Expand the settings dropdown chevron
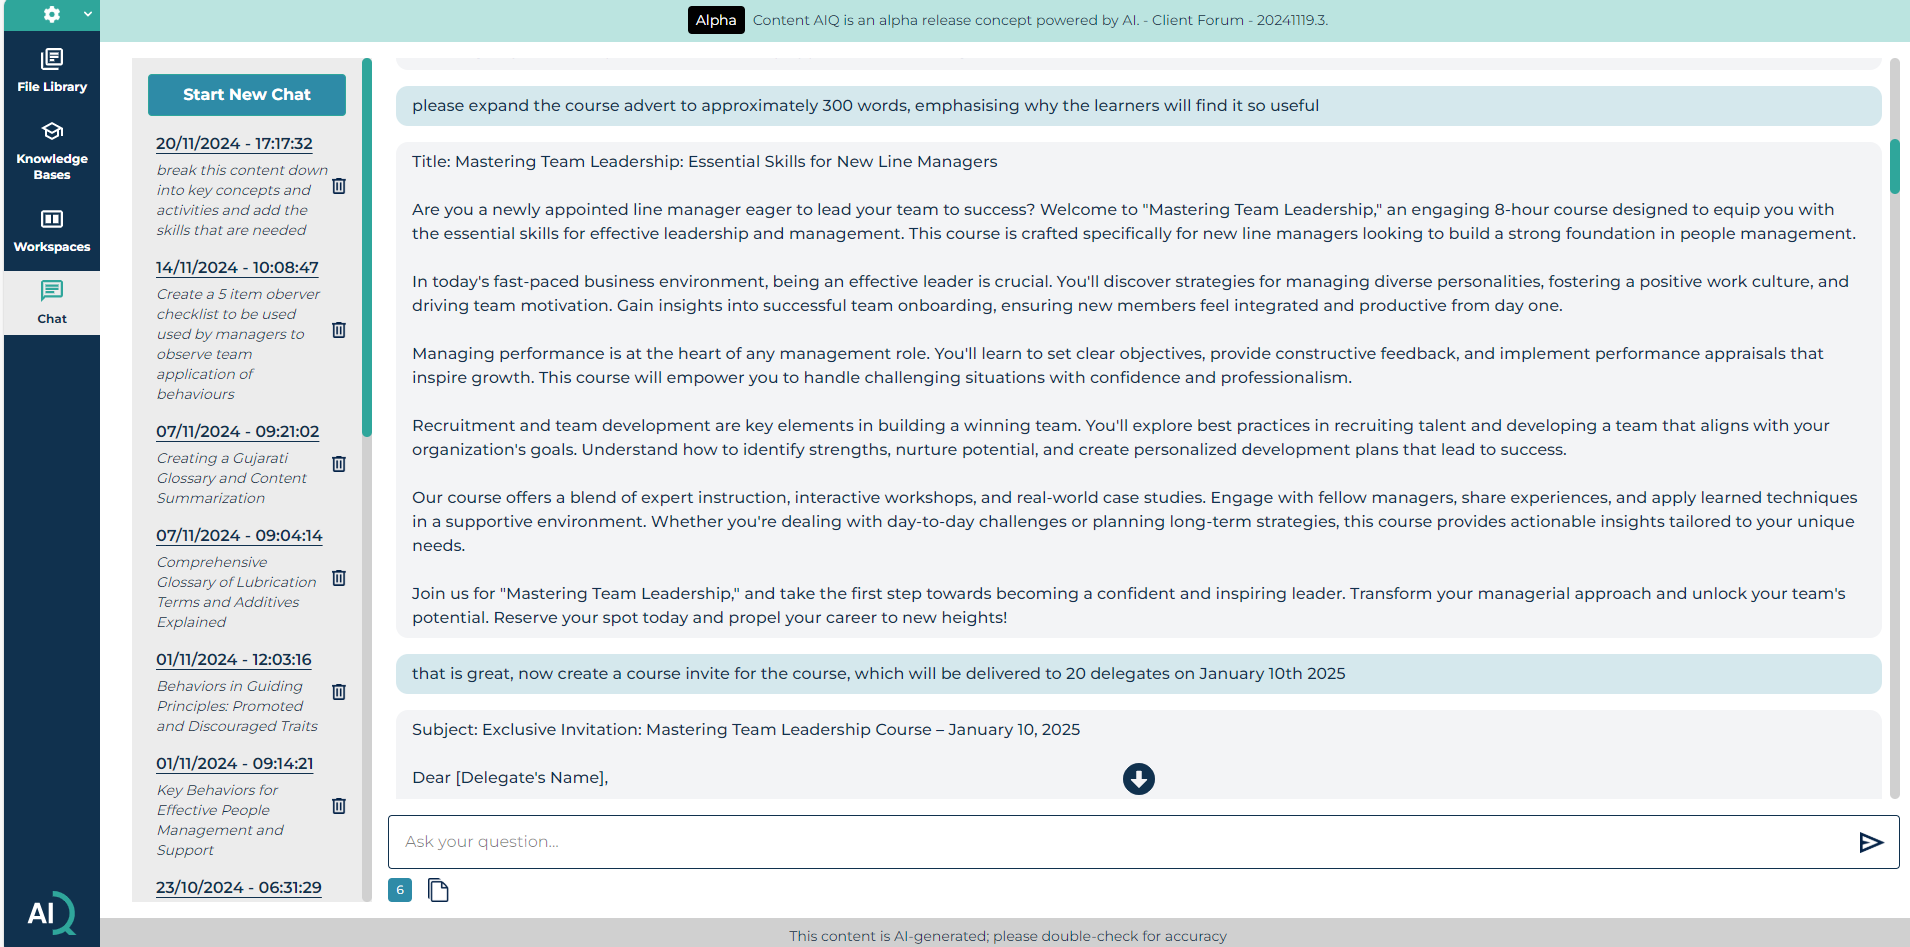The image size is (1910, 947). click(88, 14)
